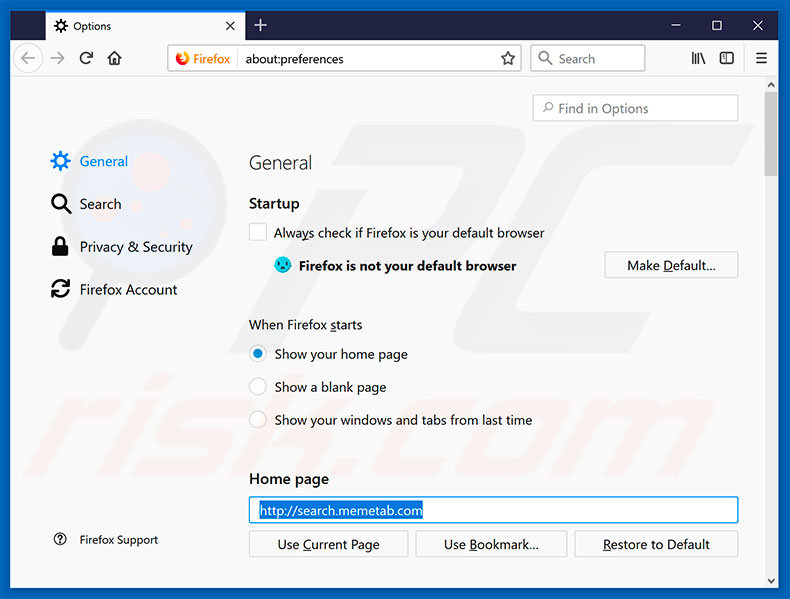Click the question mark icon for Firefox Support
Screen dimensions: 790x599
60,540
